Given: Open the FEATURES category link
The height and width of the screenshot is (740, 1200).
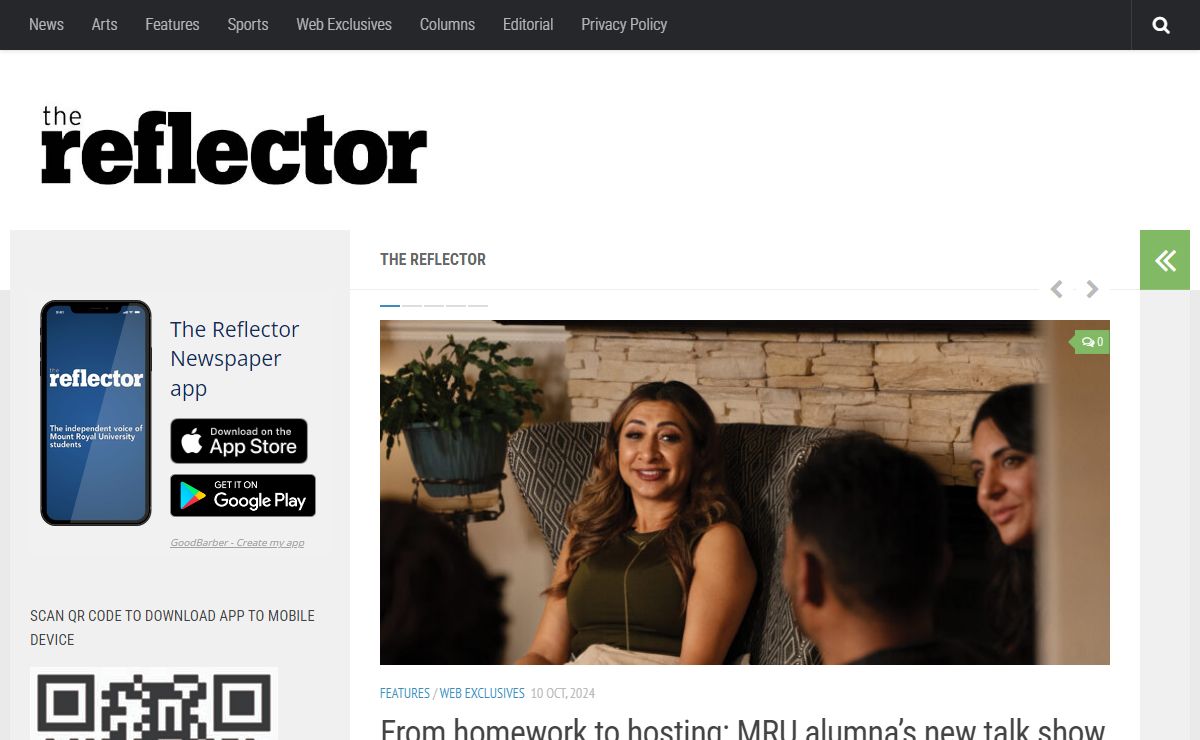Looking at the screenshot, I should pos(405,693).
